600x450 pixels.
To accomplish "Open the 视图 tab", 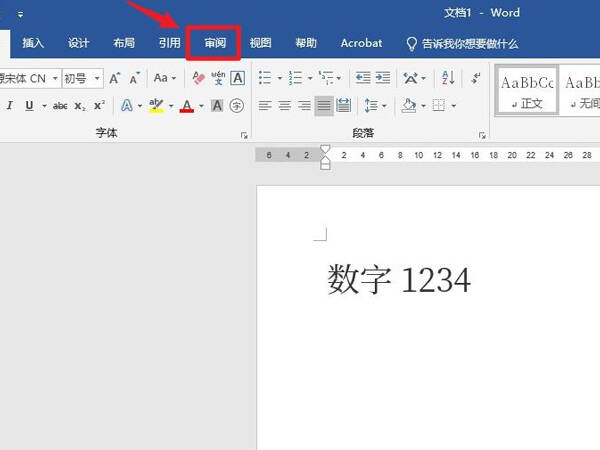I will [x=261, y=43].
